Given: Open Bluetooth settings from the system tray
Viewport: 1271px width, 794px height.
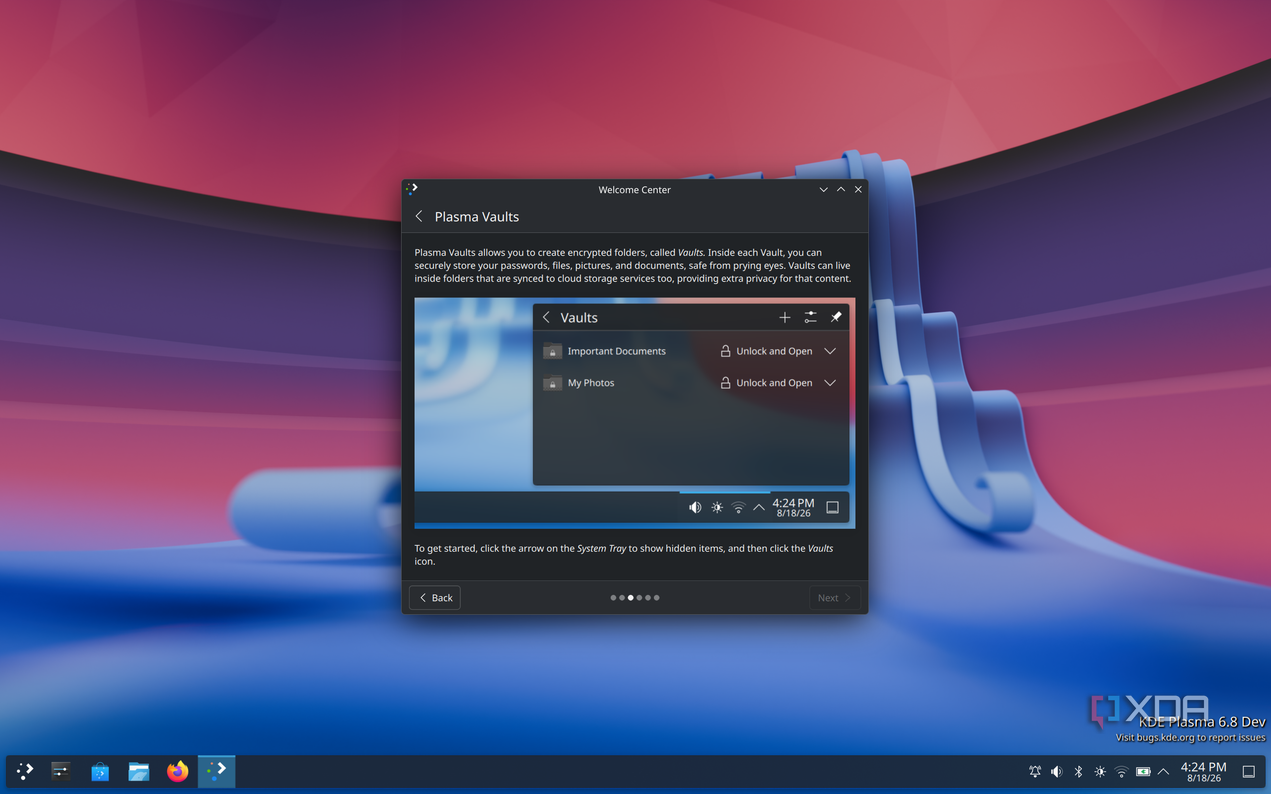Looking at the screenshot, I should [1078, 772].
